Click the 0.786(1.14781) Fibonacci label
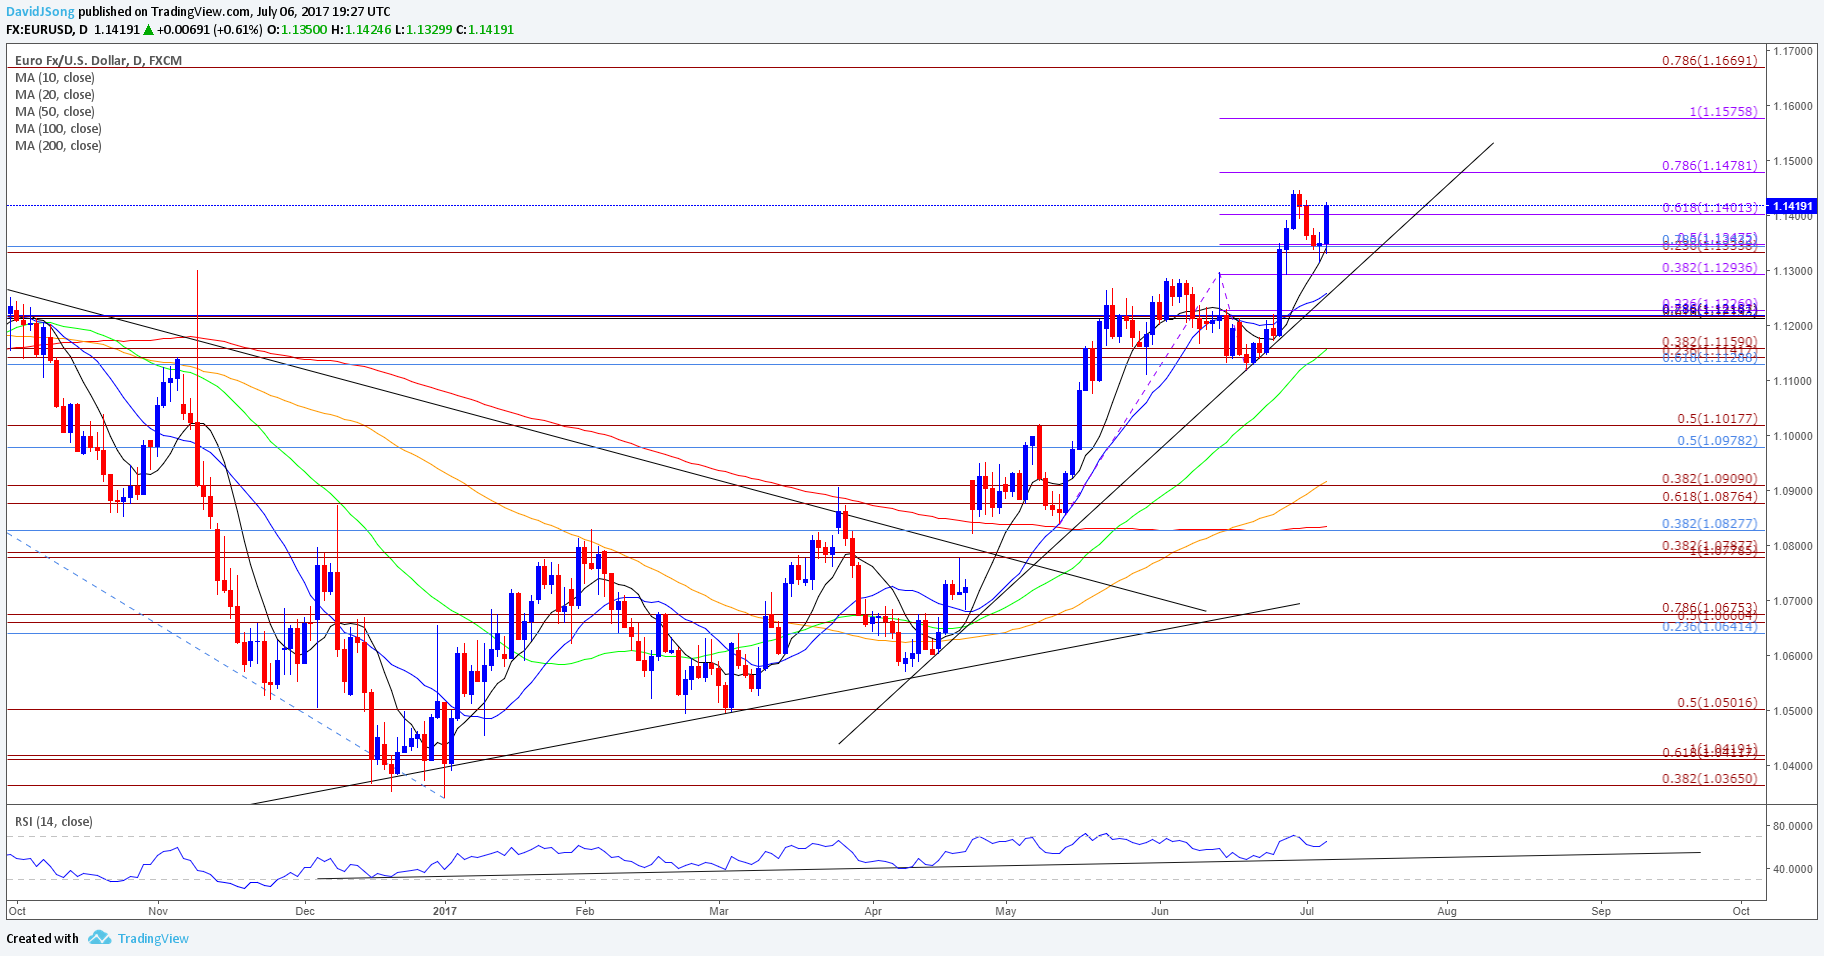The width and height of the screenshot is (1824, 956). coord(1709,165)
